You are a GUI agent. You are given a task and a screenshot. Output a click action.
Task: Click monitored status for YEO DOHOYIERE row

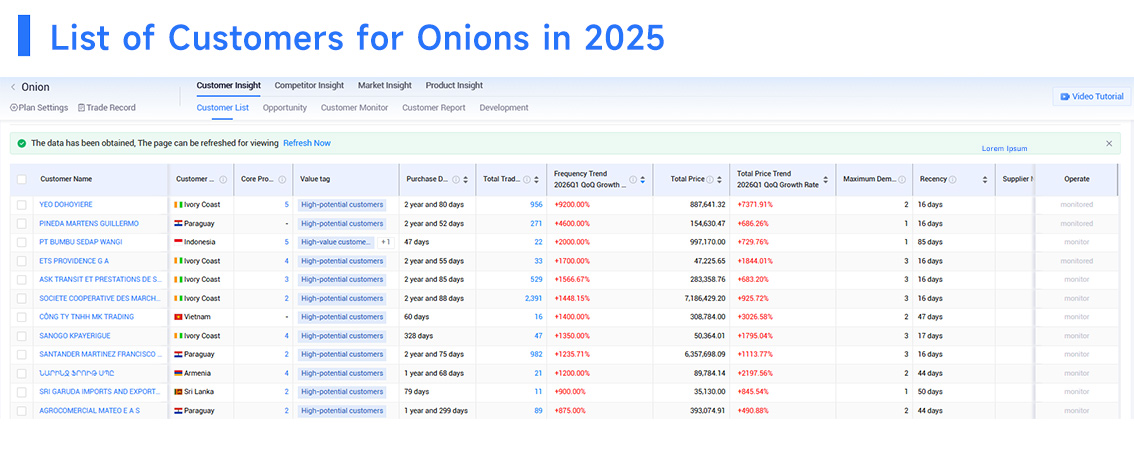tap(1076, 205)
